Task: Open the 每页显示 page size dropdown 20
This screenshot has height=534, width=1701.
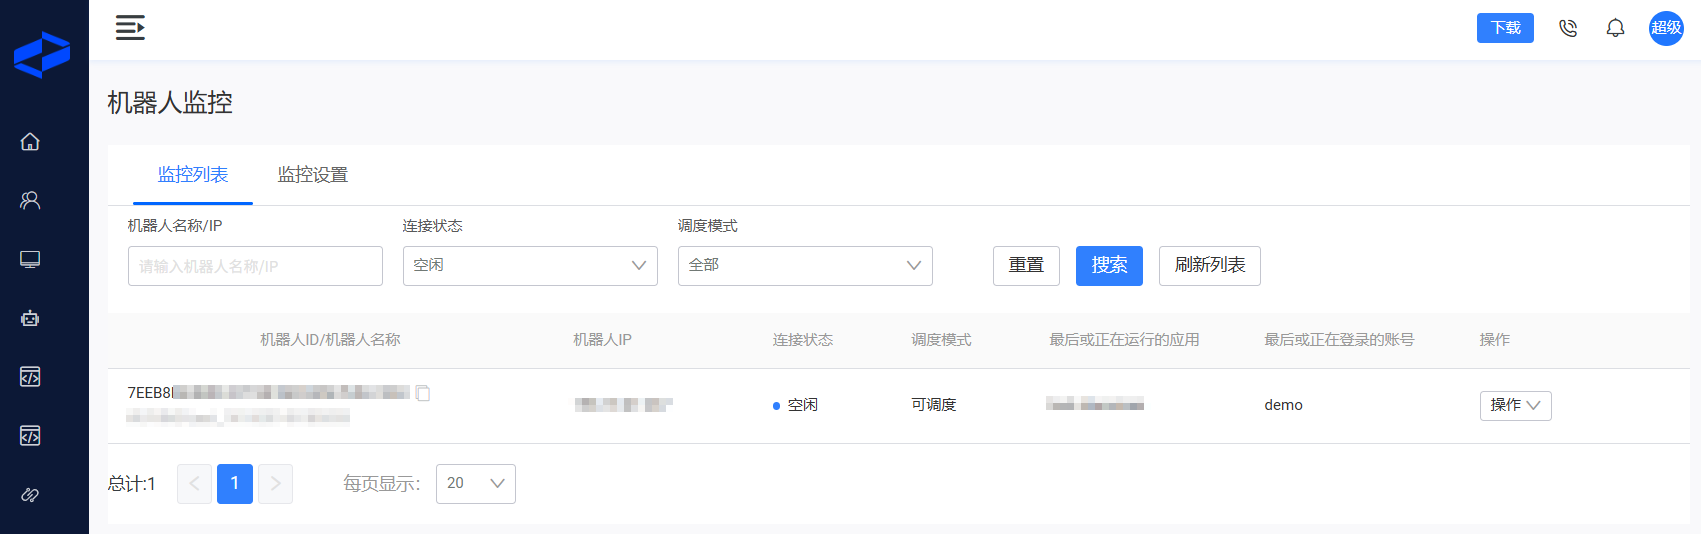Action: click(476, 484)
